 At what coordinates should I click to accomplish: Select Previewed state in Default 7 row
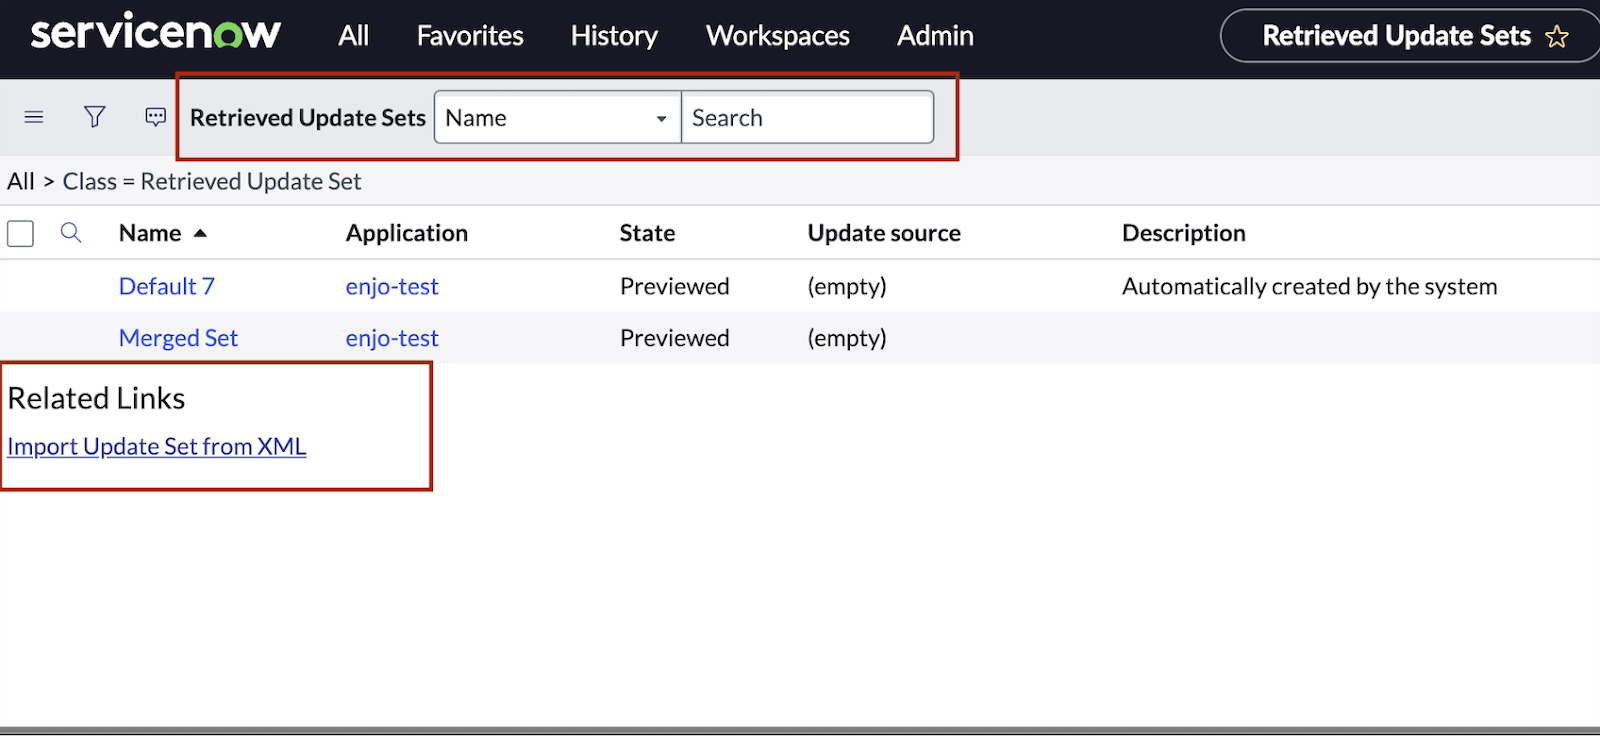[675, 287]
